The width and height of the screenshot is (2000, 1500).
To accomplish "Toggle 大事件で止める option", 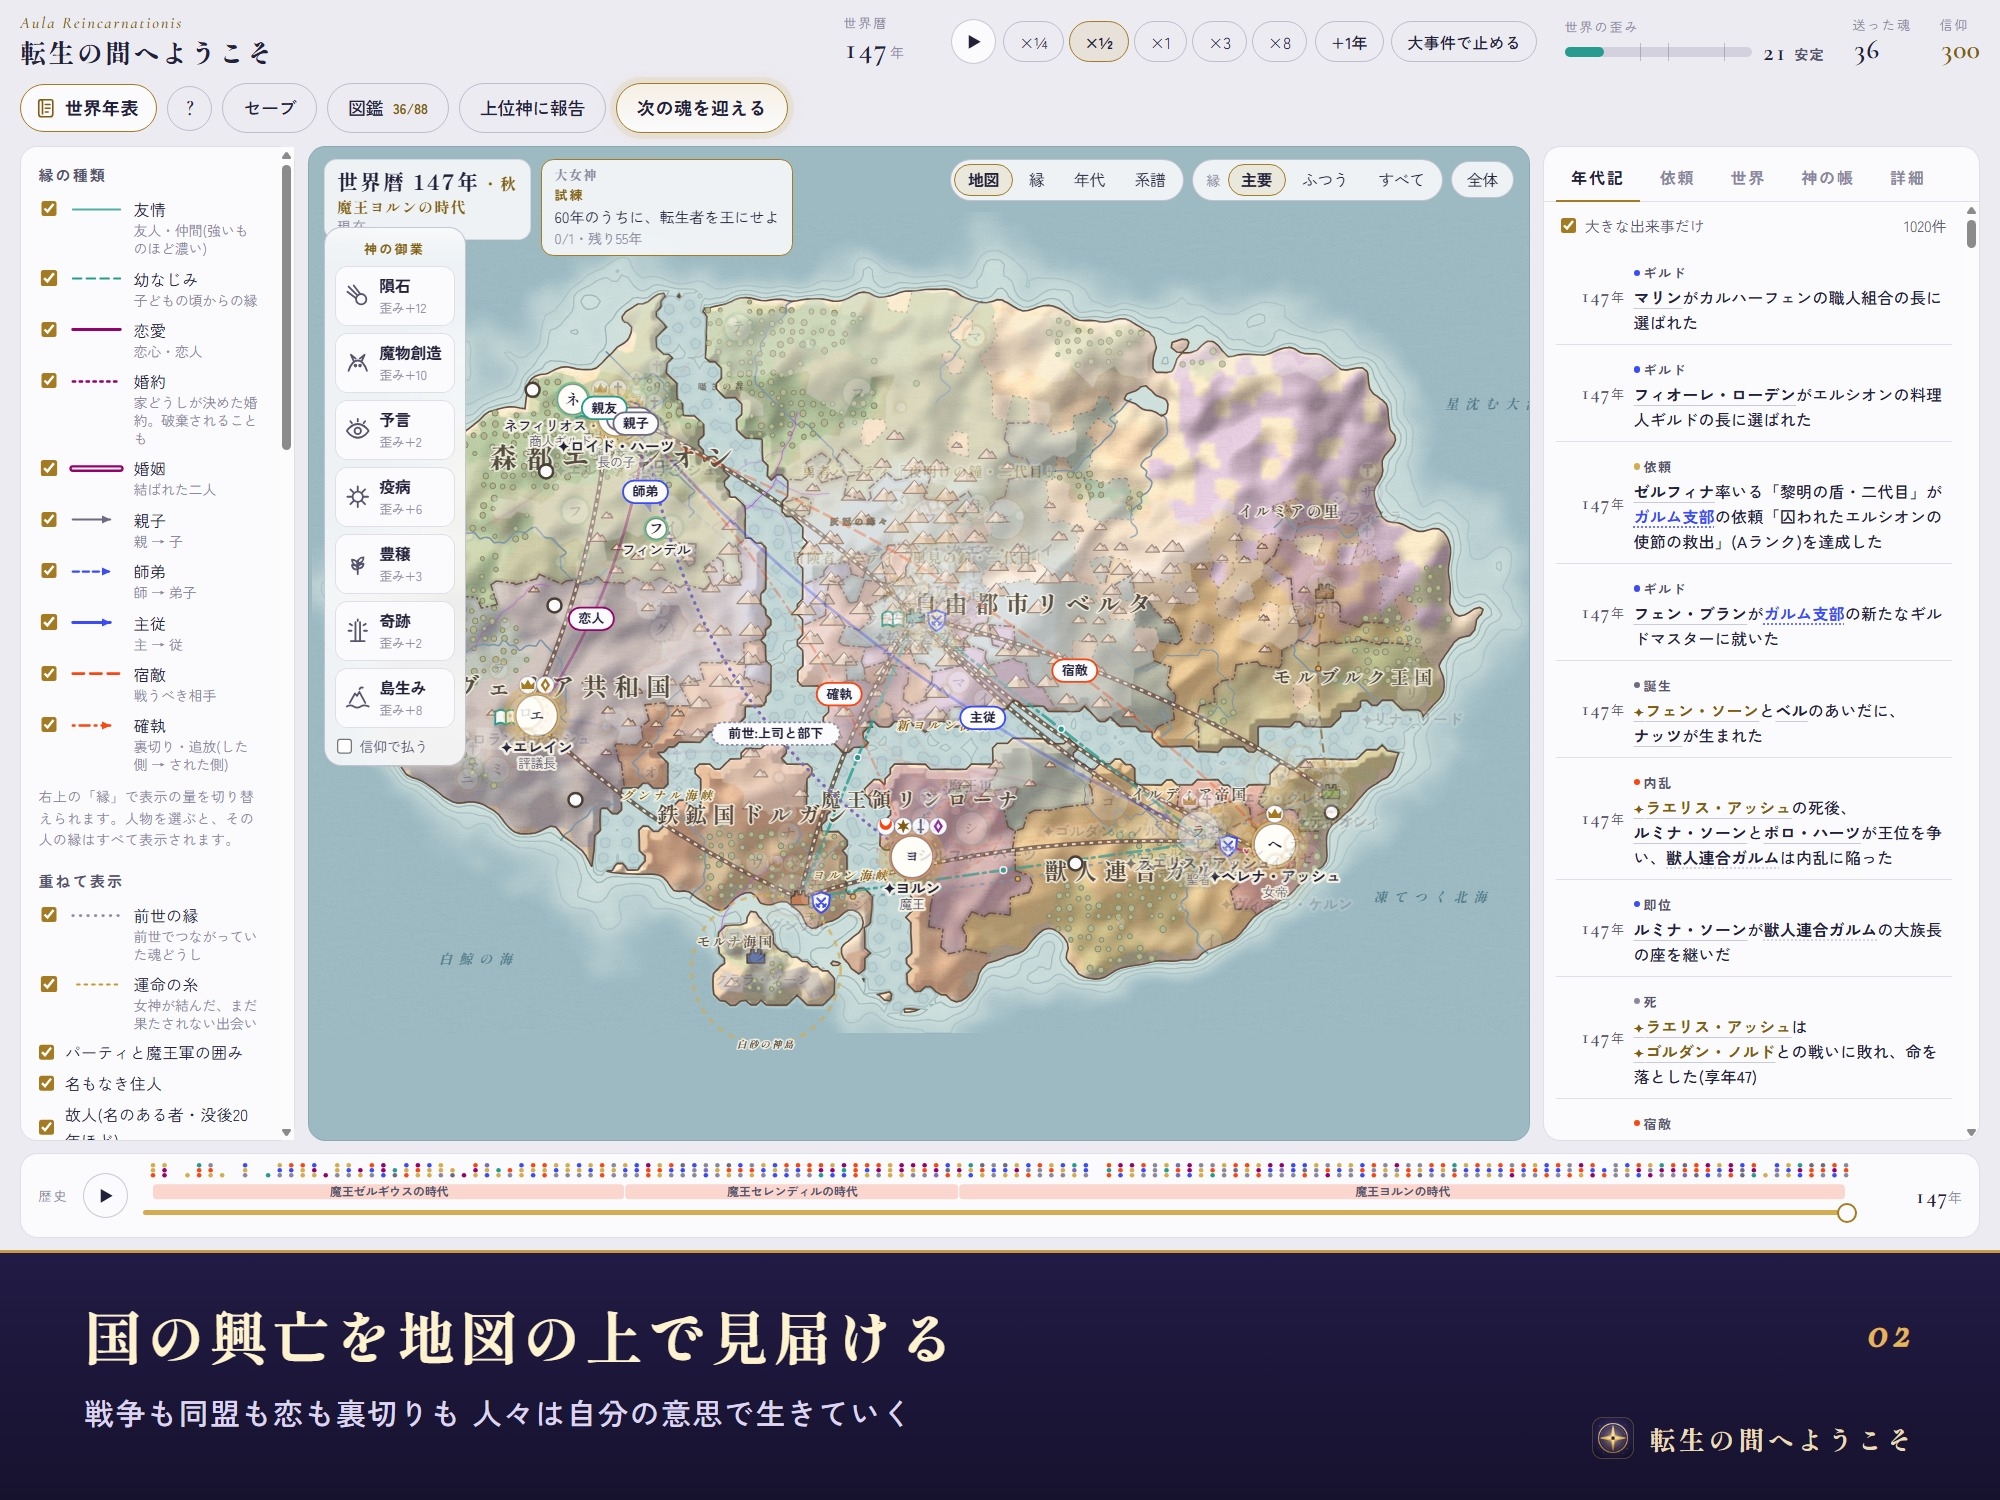I will tap(1463, 43).
